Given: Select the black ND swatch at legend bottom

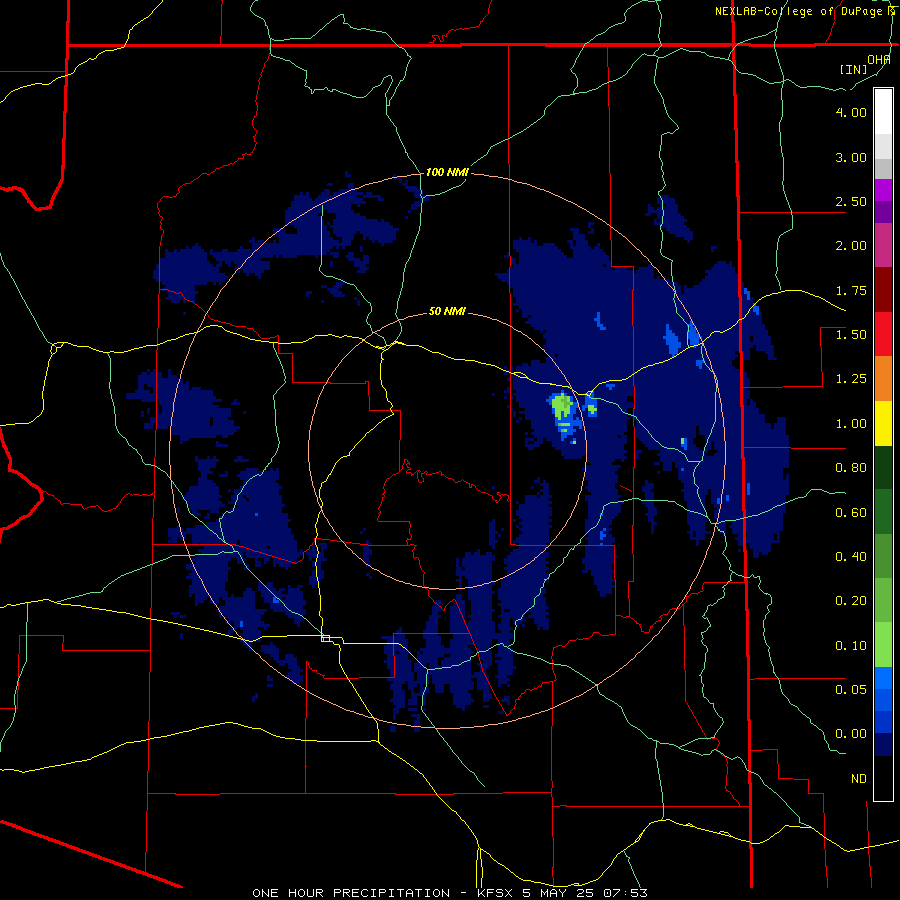Looking at the screenshot, I should pyautogui.click(x=883, y=778).
